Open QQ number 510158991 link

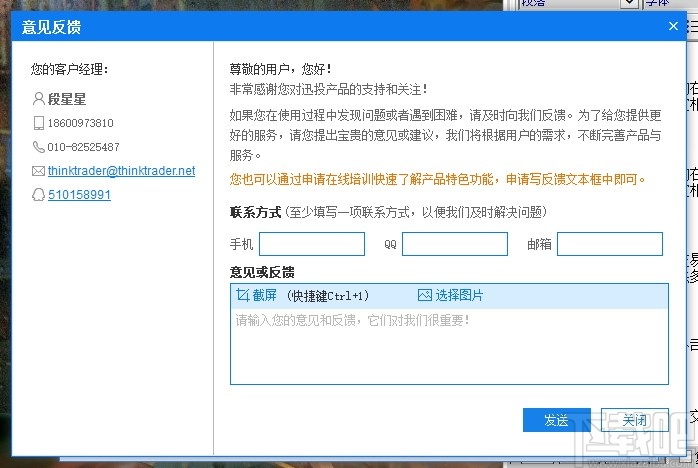tap(79, 195)
